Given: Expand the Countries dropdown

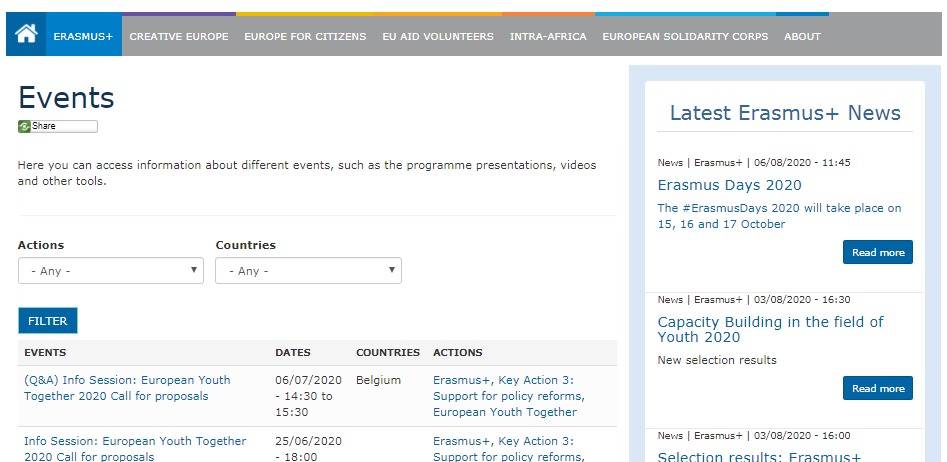Looking at the screenshot, I should [309, 271].
